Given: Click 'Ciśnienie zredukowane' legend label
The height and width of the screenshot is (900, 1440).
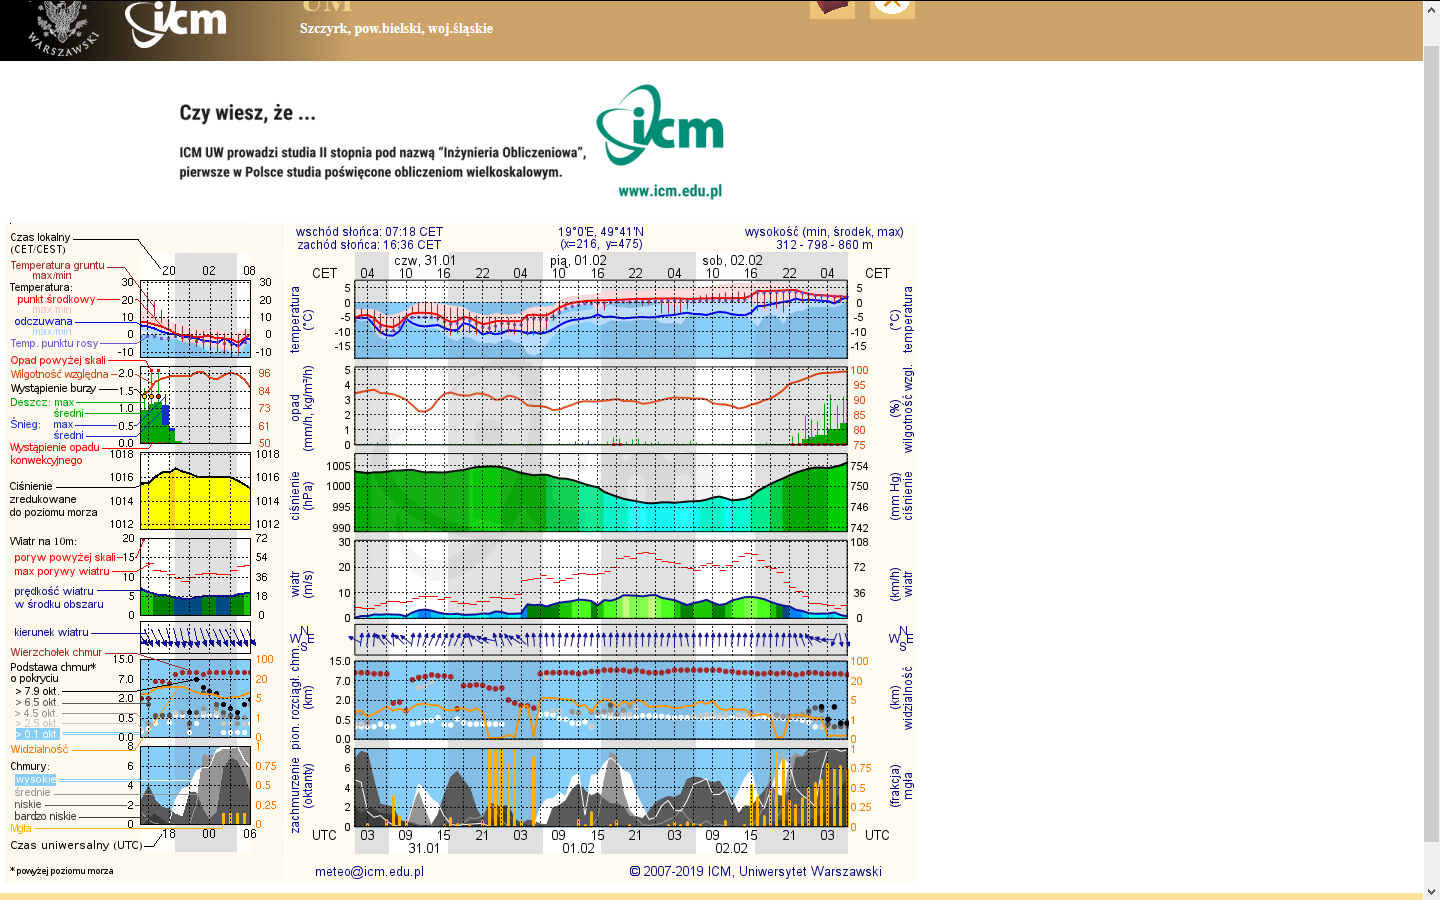Looking at the screenshot, I should tap(43, 492).
